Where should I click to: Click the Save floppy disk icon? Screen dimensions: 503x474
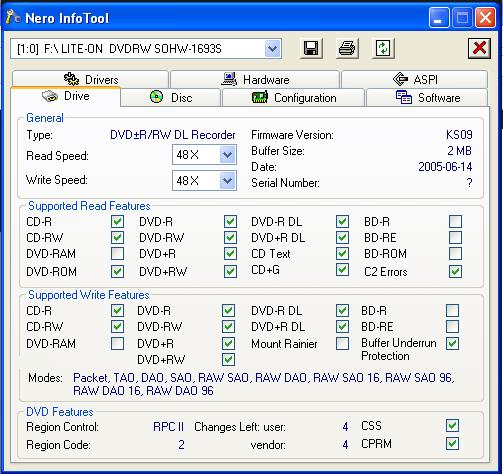(x=311, y=49)
